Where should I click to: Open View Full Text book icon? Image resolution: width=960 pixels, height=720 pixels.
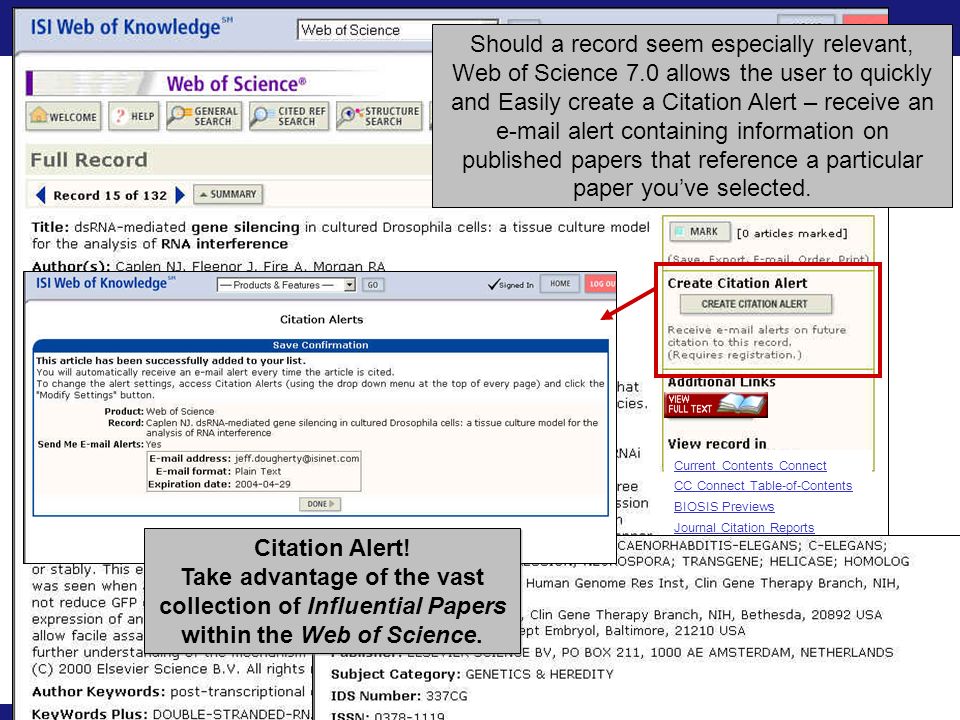[716, 405]
